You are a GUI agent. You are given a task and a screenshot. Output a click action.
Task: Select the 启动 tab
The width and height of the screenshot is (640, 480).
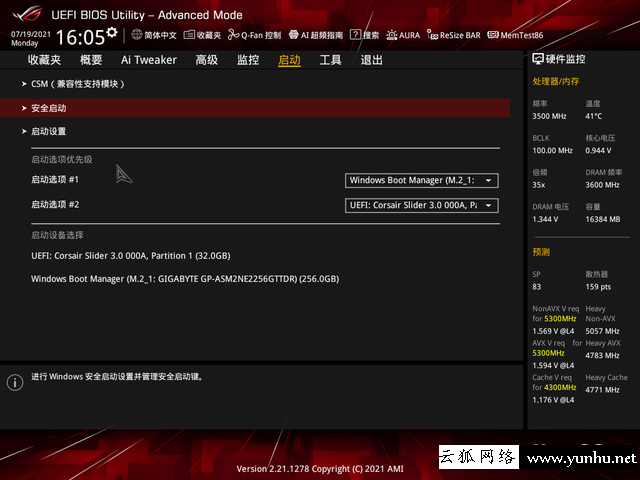pyautogui.click(x=289, y=60)
